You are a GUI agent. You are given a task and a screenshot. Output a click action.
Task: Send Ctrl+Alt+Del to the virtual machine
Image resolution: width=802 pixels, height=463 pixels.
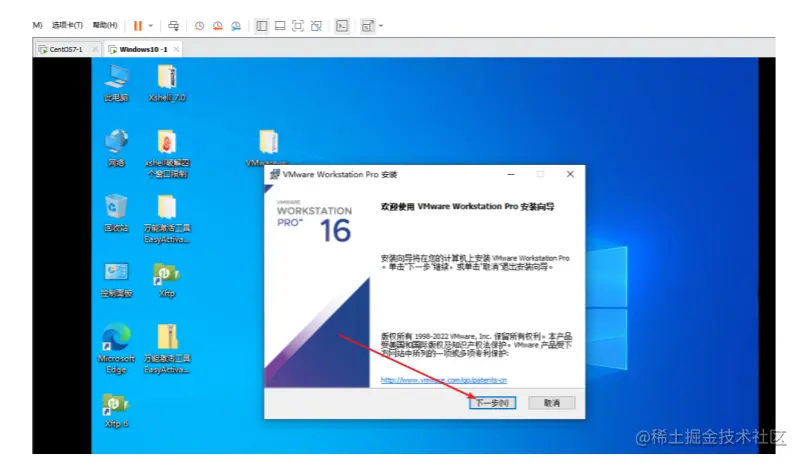coord(174,26)
